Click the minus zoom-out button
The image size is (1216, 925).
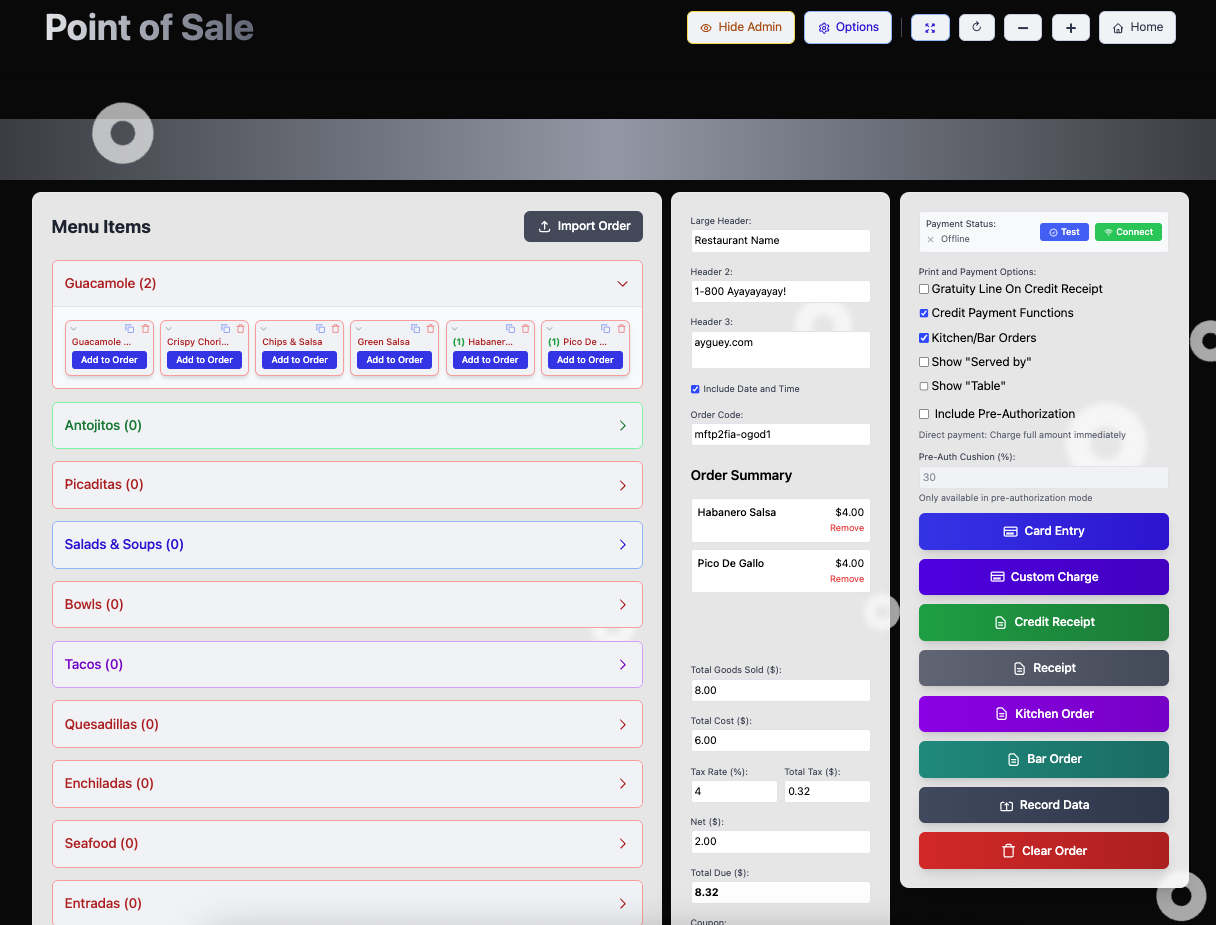point(1023,28)
